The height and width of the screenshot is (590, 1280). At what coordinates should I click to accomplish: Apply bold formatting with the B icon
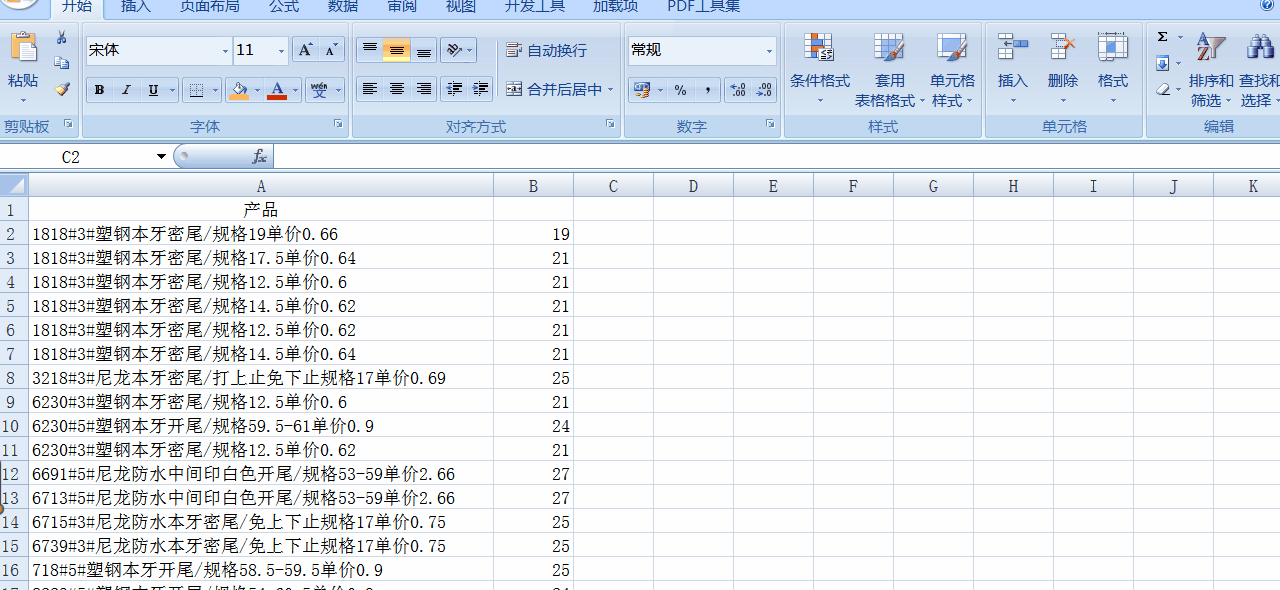pos(98,90)
